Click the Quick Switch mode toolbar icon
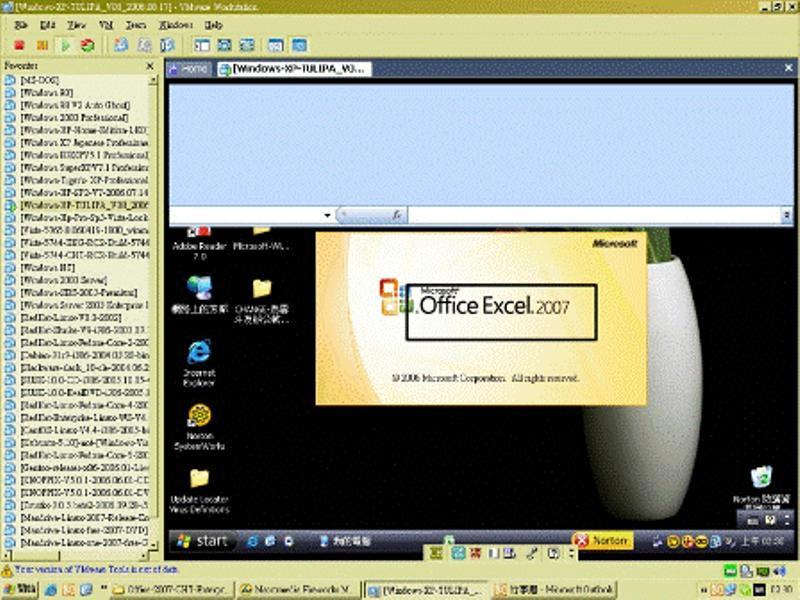Image resolution: width=800 pixels, height=600 pixels. [x=224, y=45]
